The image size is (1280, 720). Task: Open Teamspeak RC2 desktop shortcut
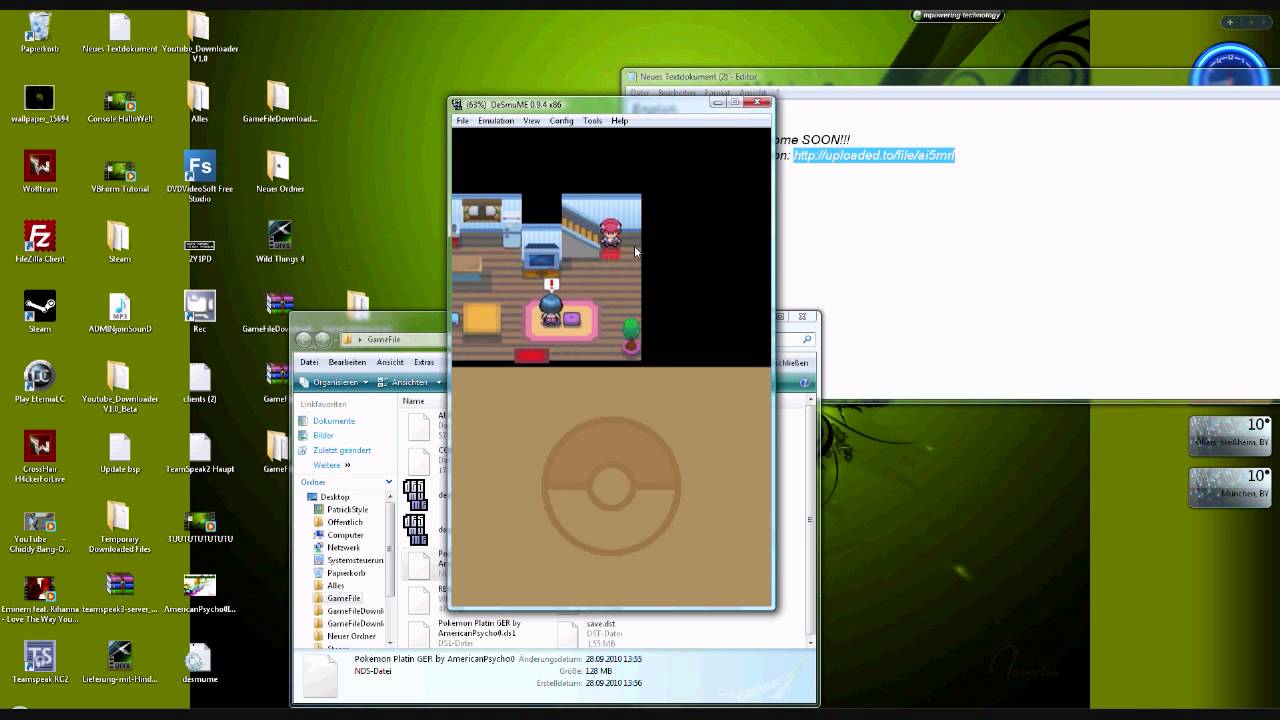coord(40,661)
